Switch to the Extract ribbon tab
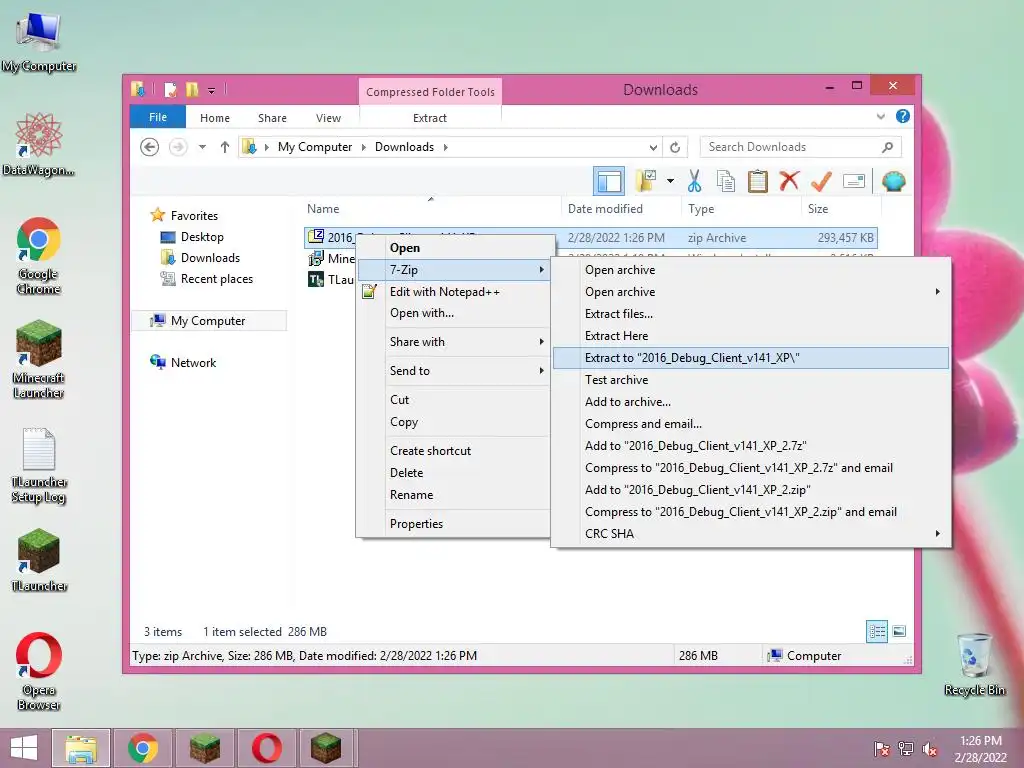The width and height of the screenshot is (1024, 768). point(430,118)
